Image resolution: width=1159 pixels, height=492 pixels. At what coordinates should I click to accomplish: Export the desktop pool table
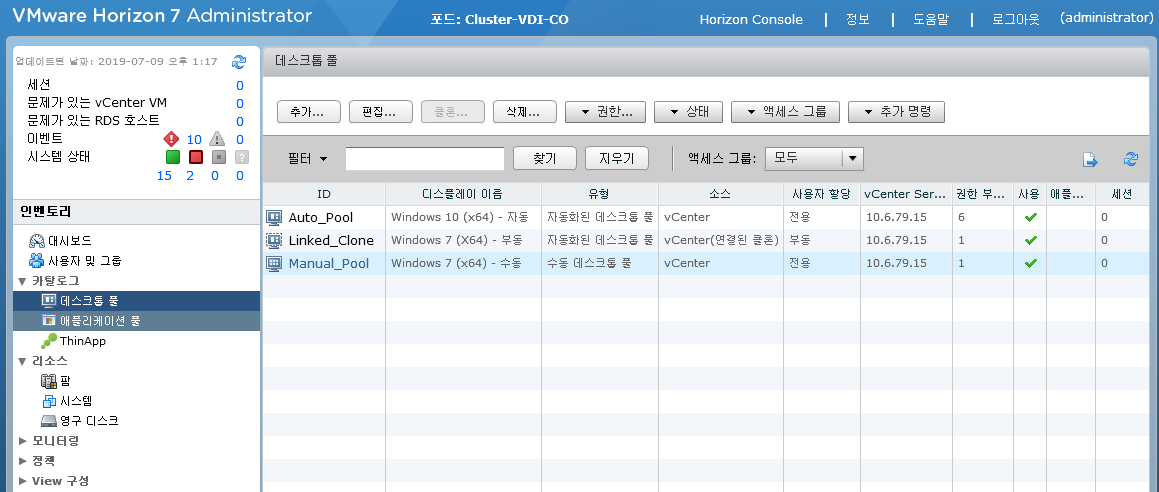(x=1090, y=159)
